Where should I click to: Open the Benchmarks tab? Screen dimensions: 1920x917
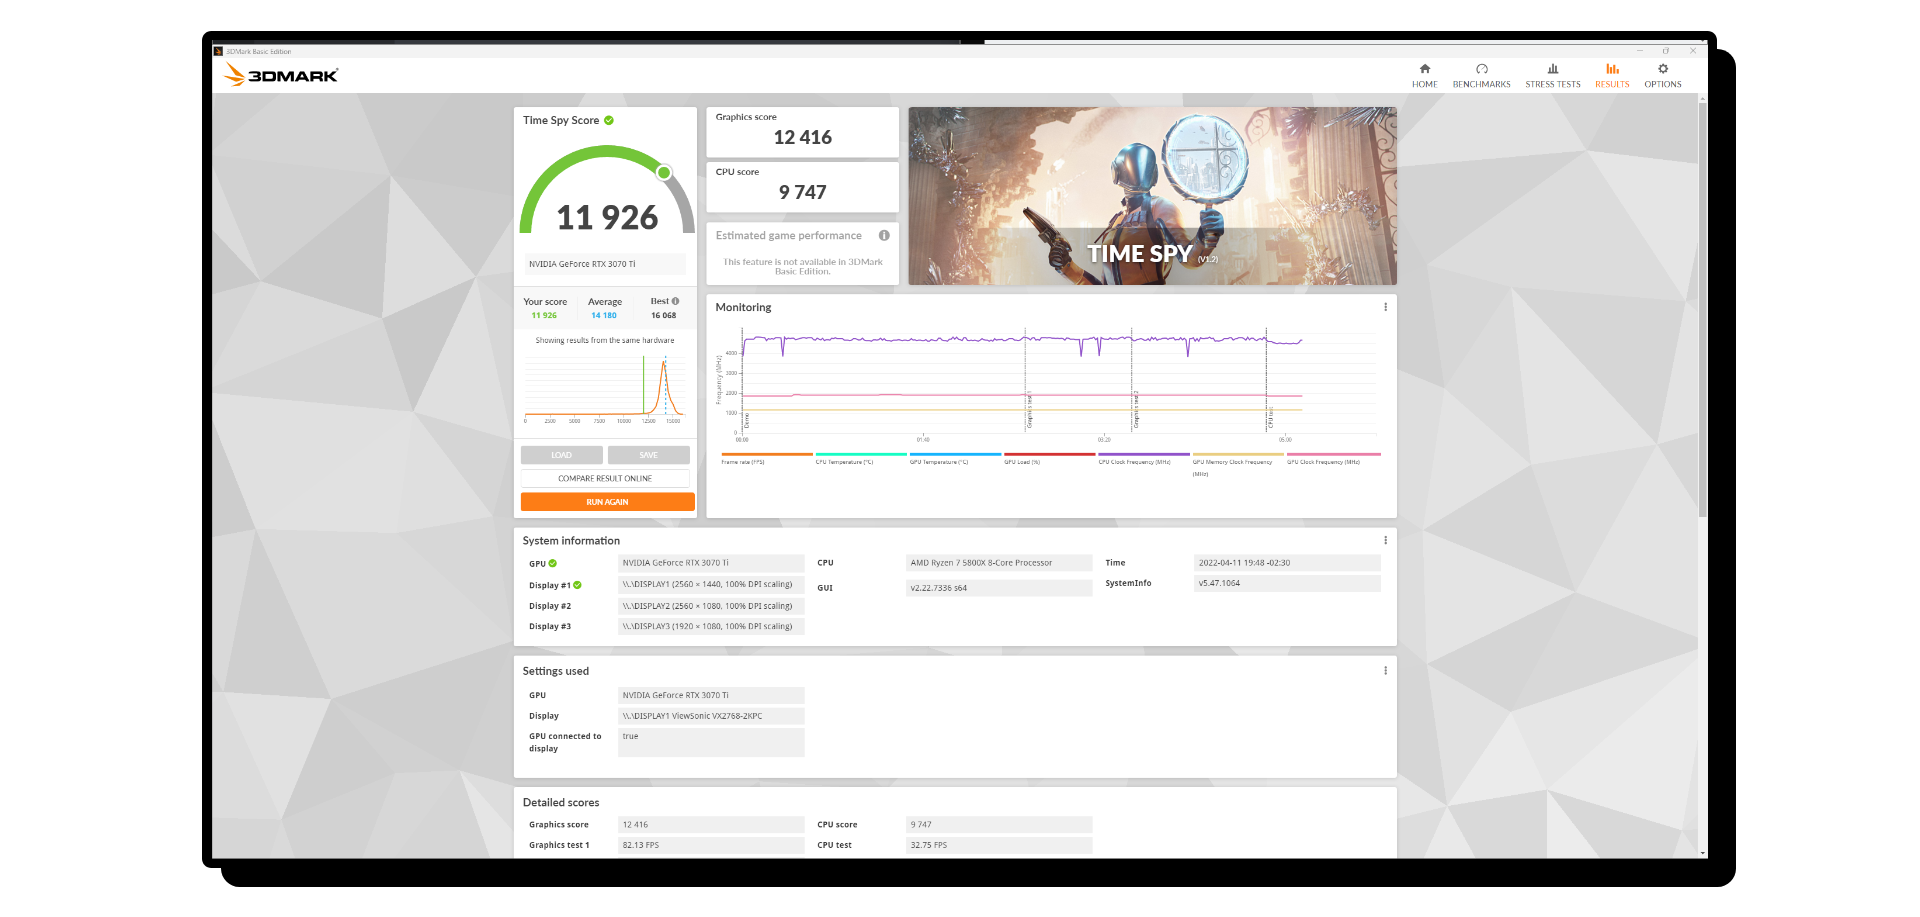1482,76
